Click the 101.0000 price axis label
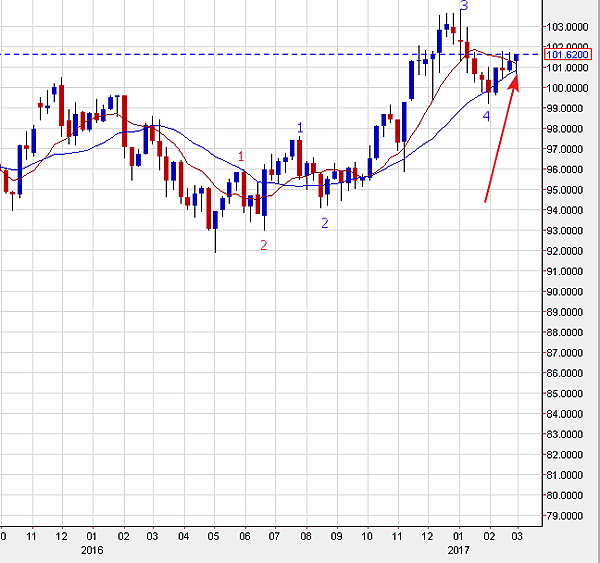The width and height of the screenshot is (600, 563). pos(567,68)
